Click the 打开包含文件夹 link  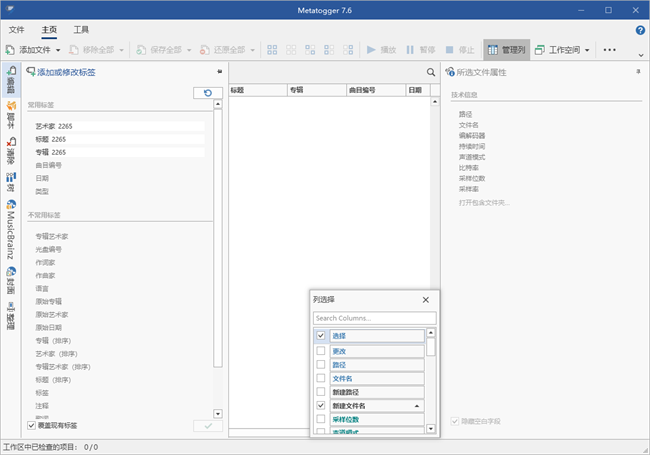(483, 202)
